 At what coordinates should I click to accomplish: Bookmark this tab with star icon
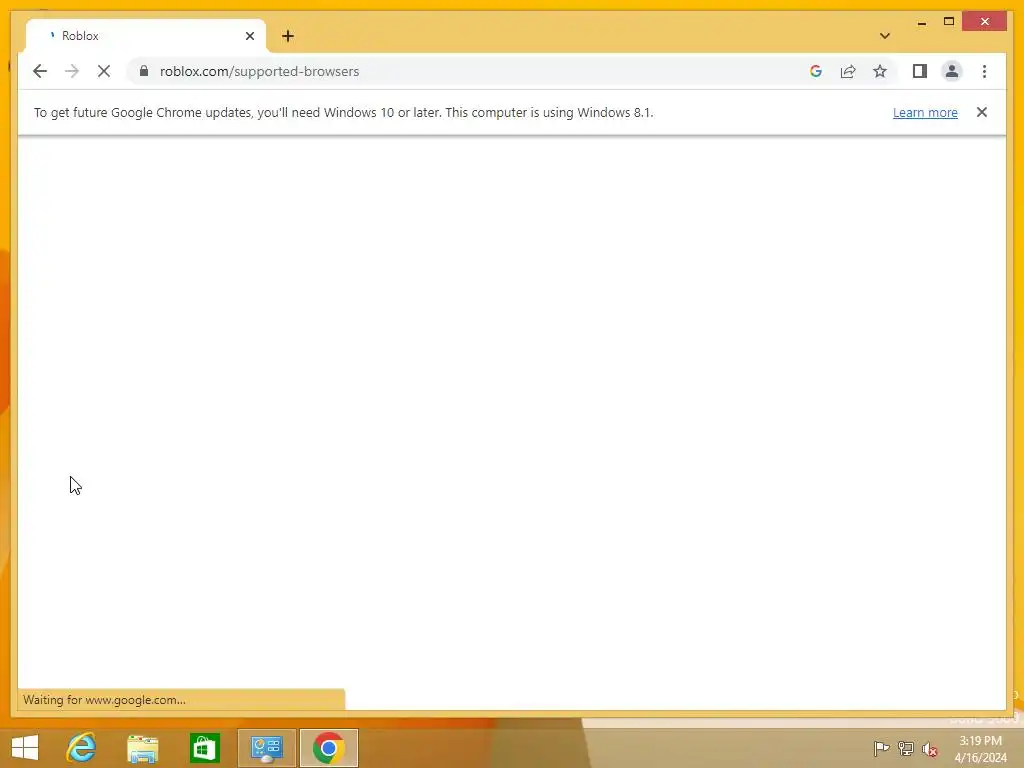[x=880, y=71]
